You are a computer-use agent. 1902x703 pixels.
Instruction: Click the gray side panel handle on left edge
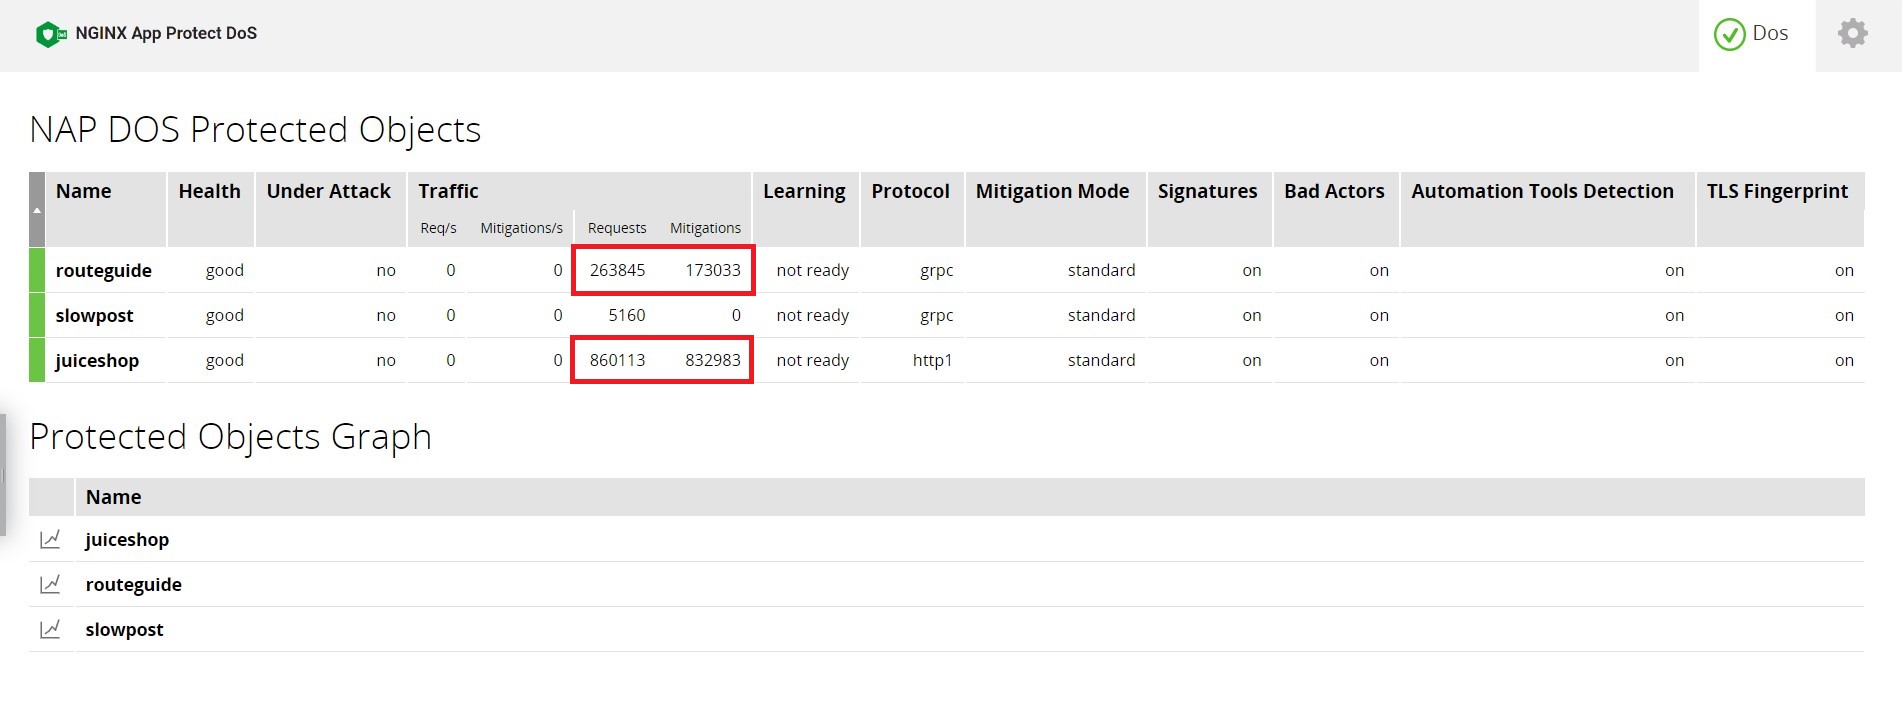click(x=3, y=475)
